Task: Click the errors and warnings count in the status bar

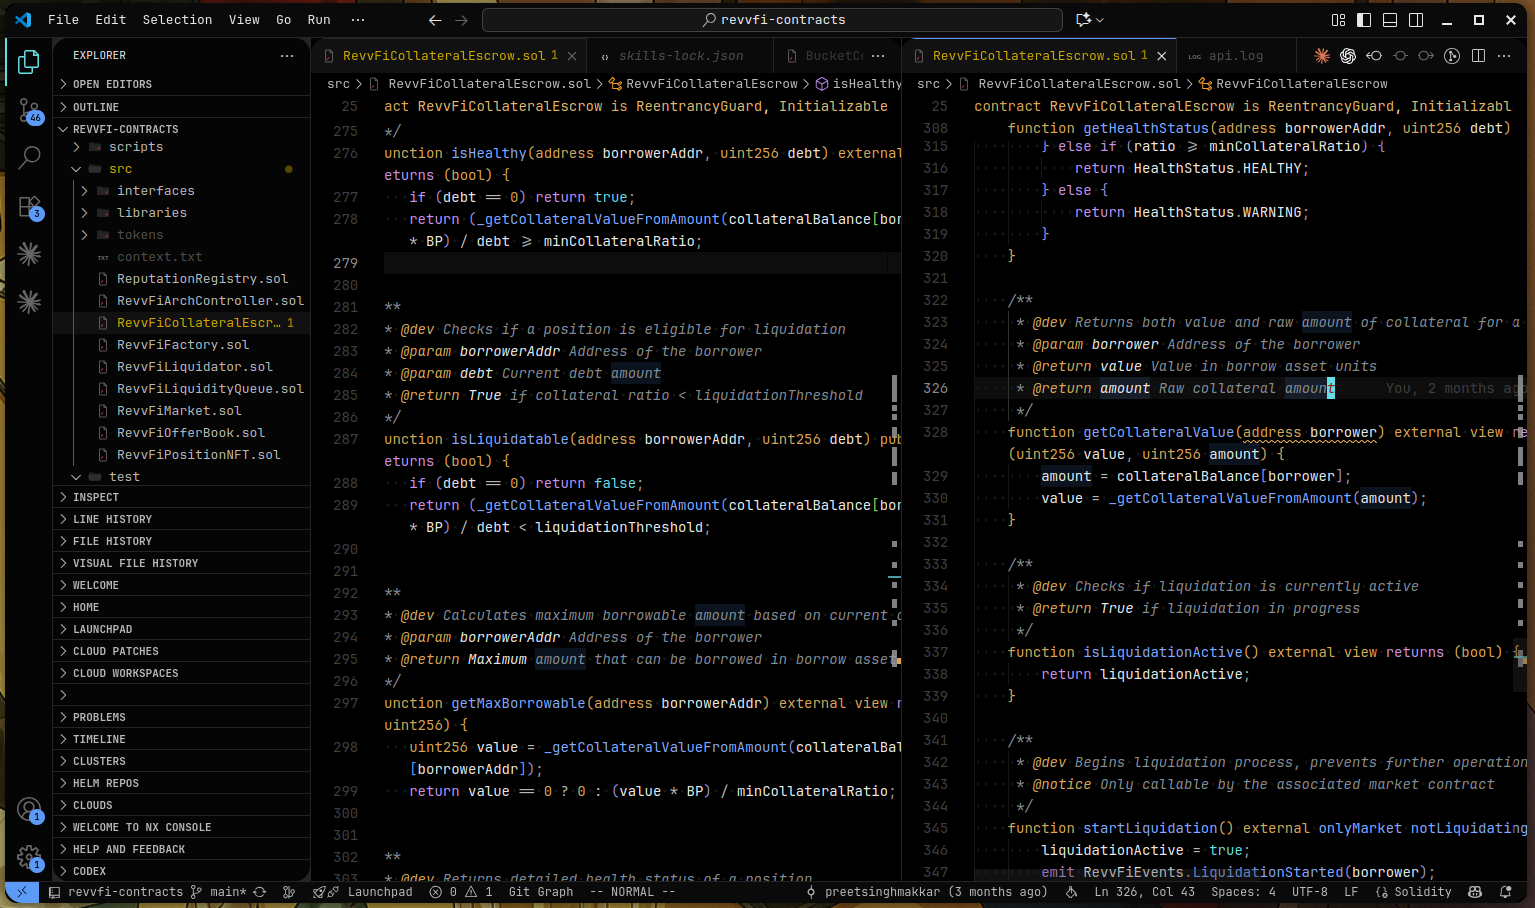Action: click(461, 892)
